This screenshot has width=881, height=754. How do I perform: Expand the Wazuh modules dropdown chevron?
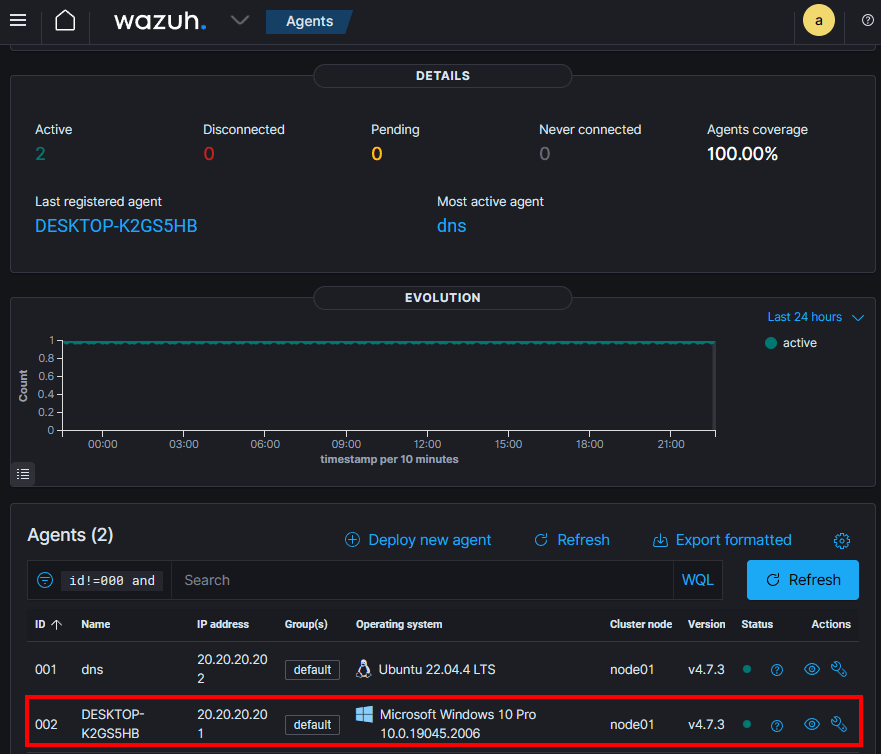pyautogui.click(x=240, y=21)
